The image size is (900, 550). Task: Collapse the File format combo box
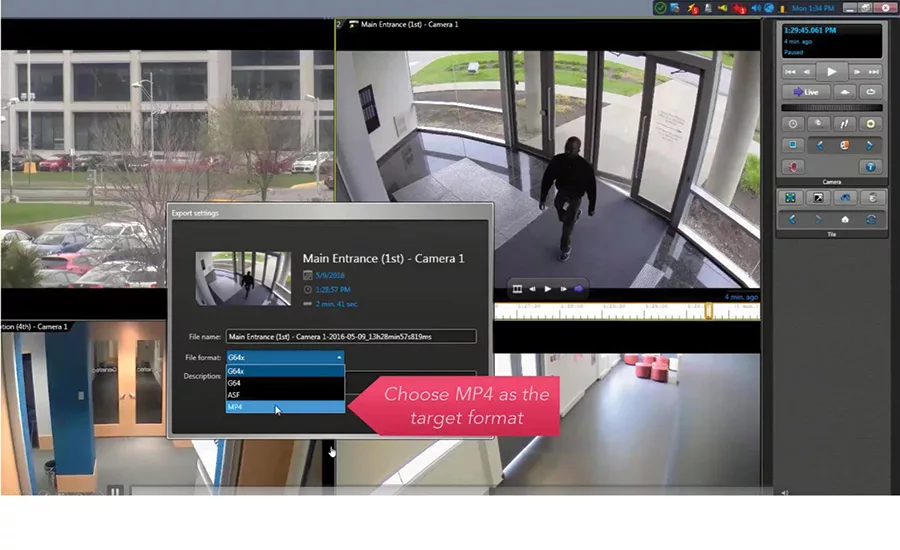pyautogui.click(x=339, y=357)
